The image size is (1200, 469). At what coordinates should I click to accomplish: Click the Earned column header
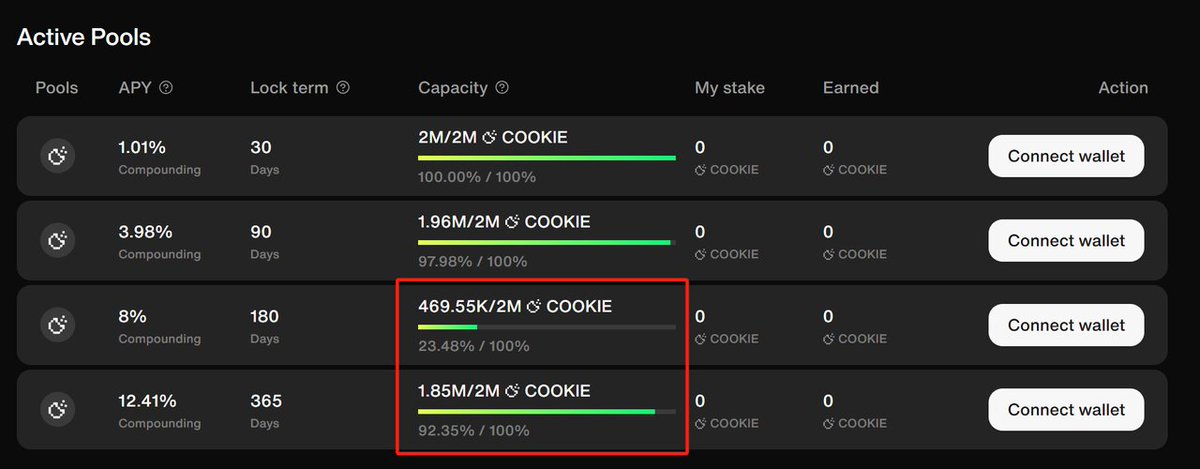[851, 88]
